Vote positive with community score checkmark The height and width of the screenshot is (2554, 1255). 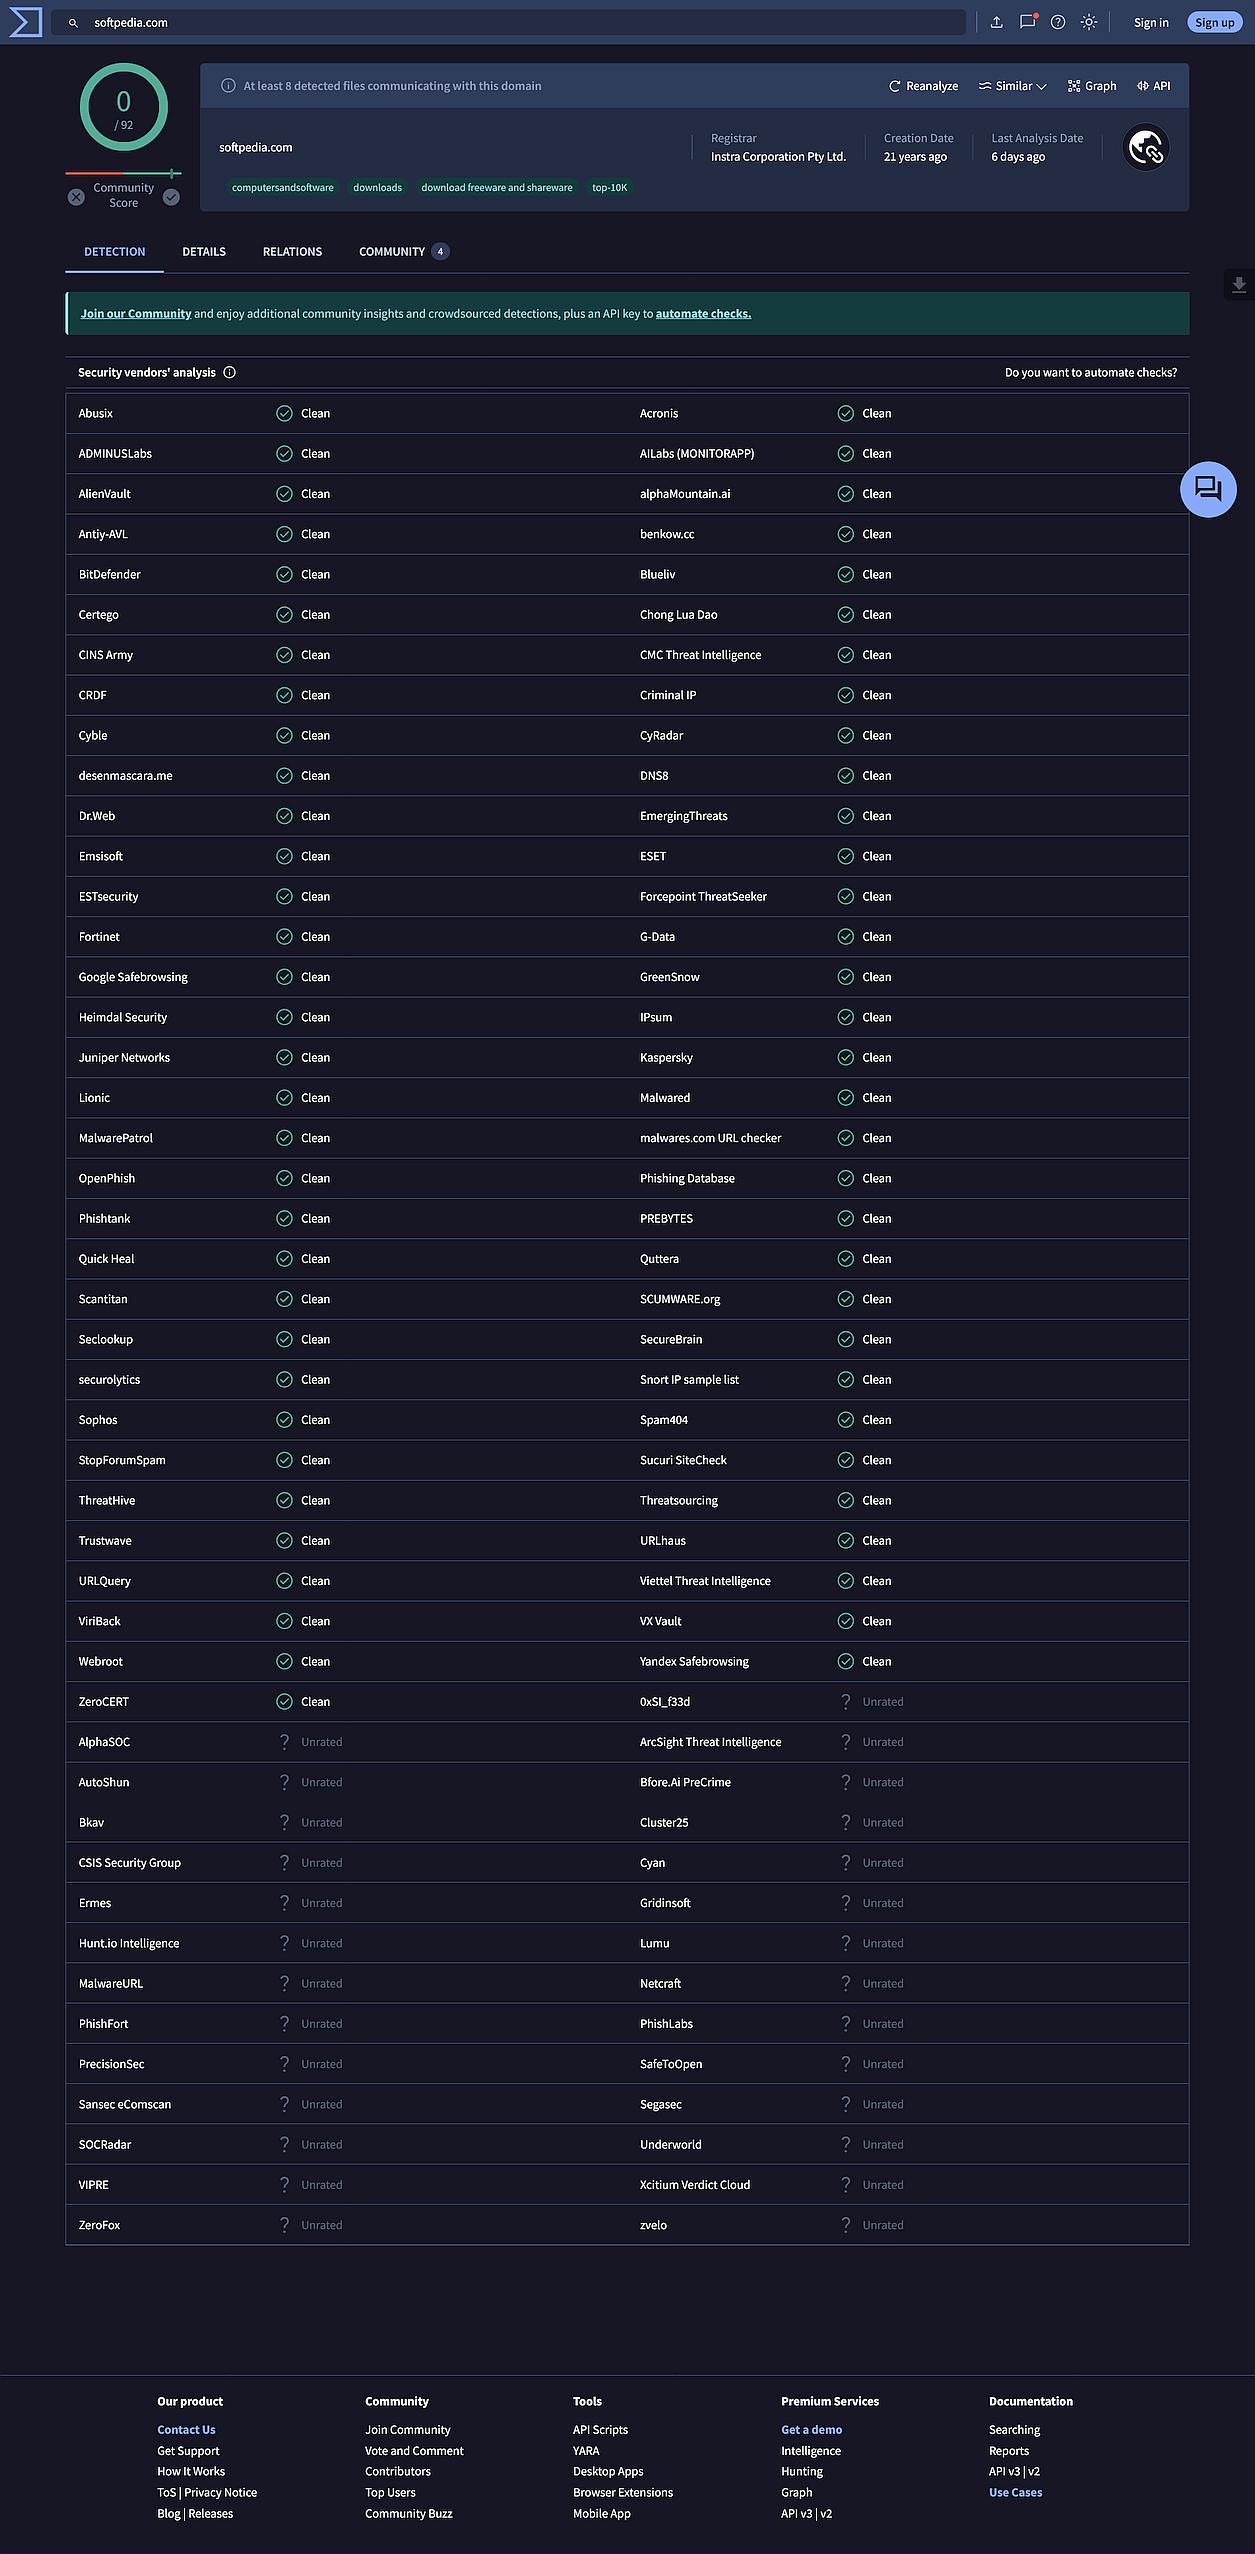click(x=172, y=197)
